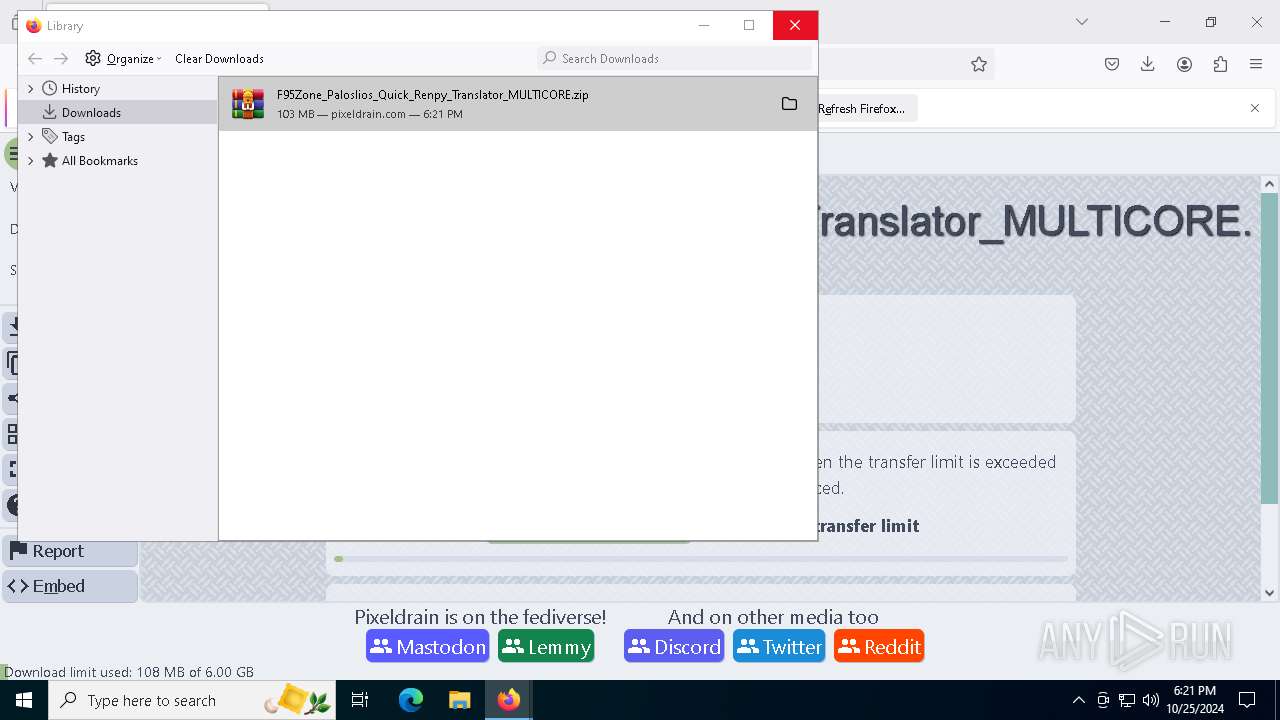Bookmark this page with star icon
Image resolution: width=1280 pixels, height=720 pixels.
tap(979, 64)
